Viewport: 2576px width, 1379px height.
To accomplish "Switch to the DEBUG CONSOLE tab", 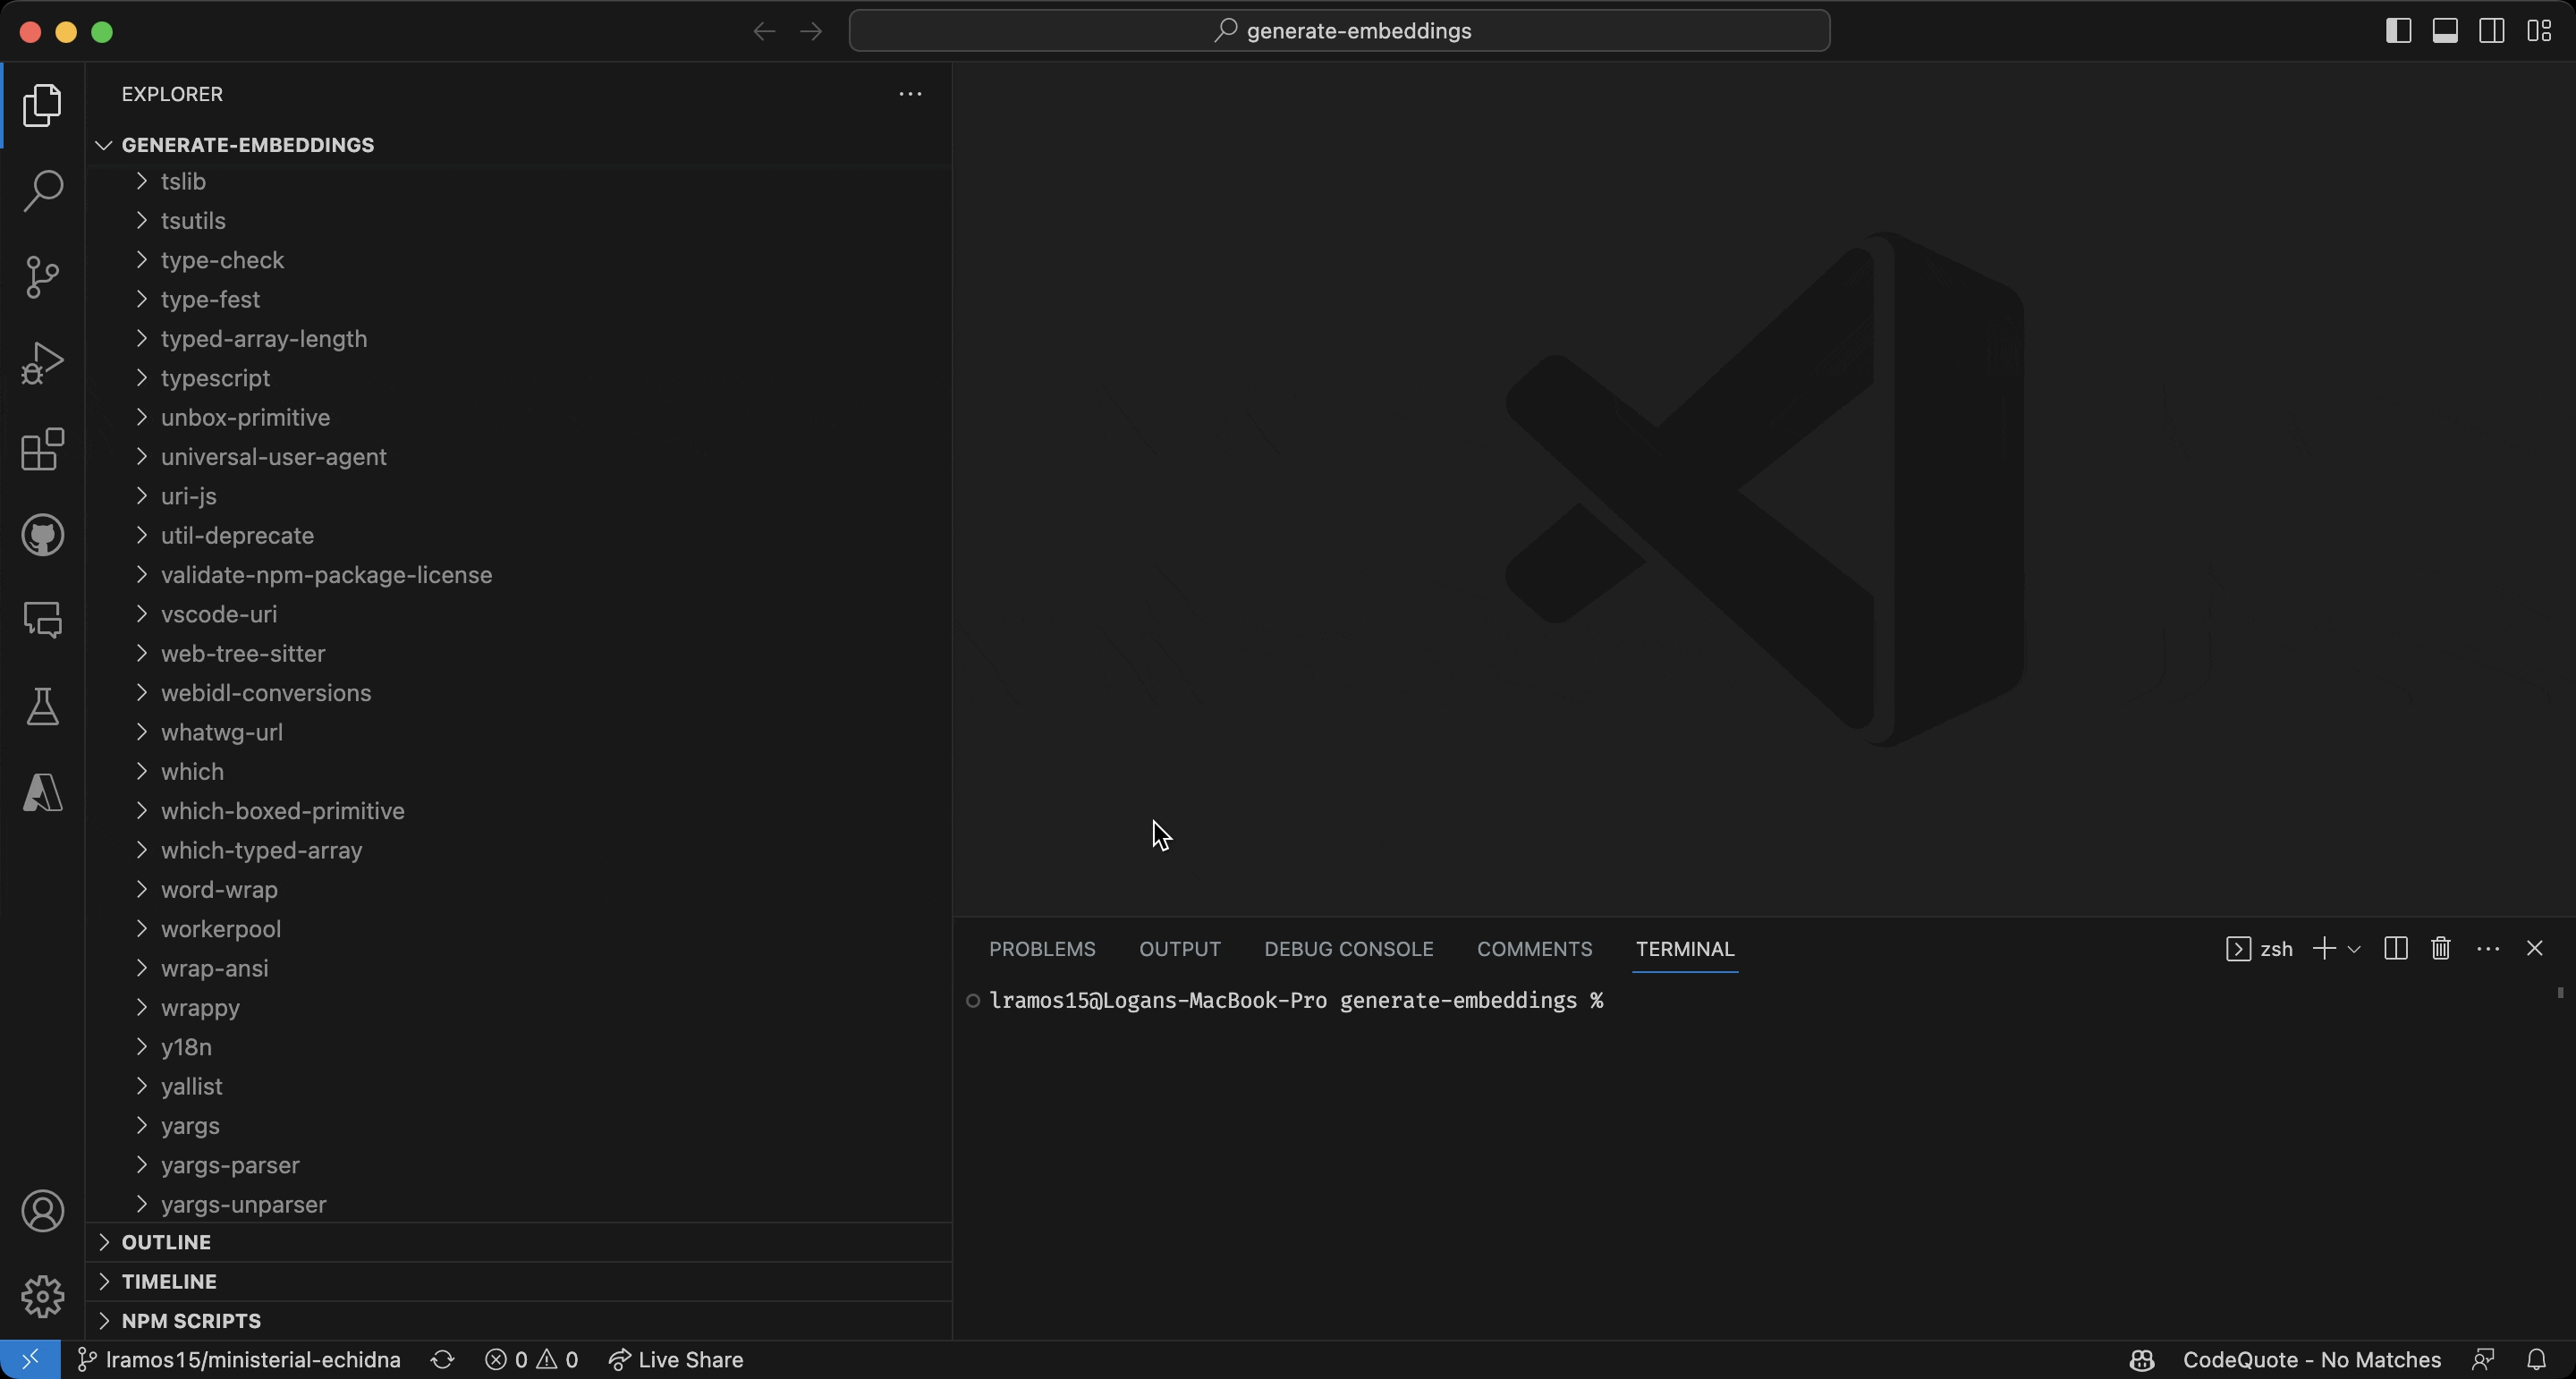I will [1347, 948].
